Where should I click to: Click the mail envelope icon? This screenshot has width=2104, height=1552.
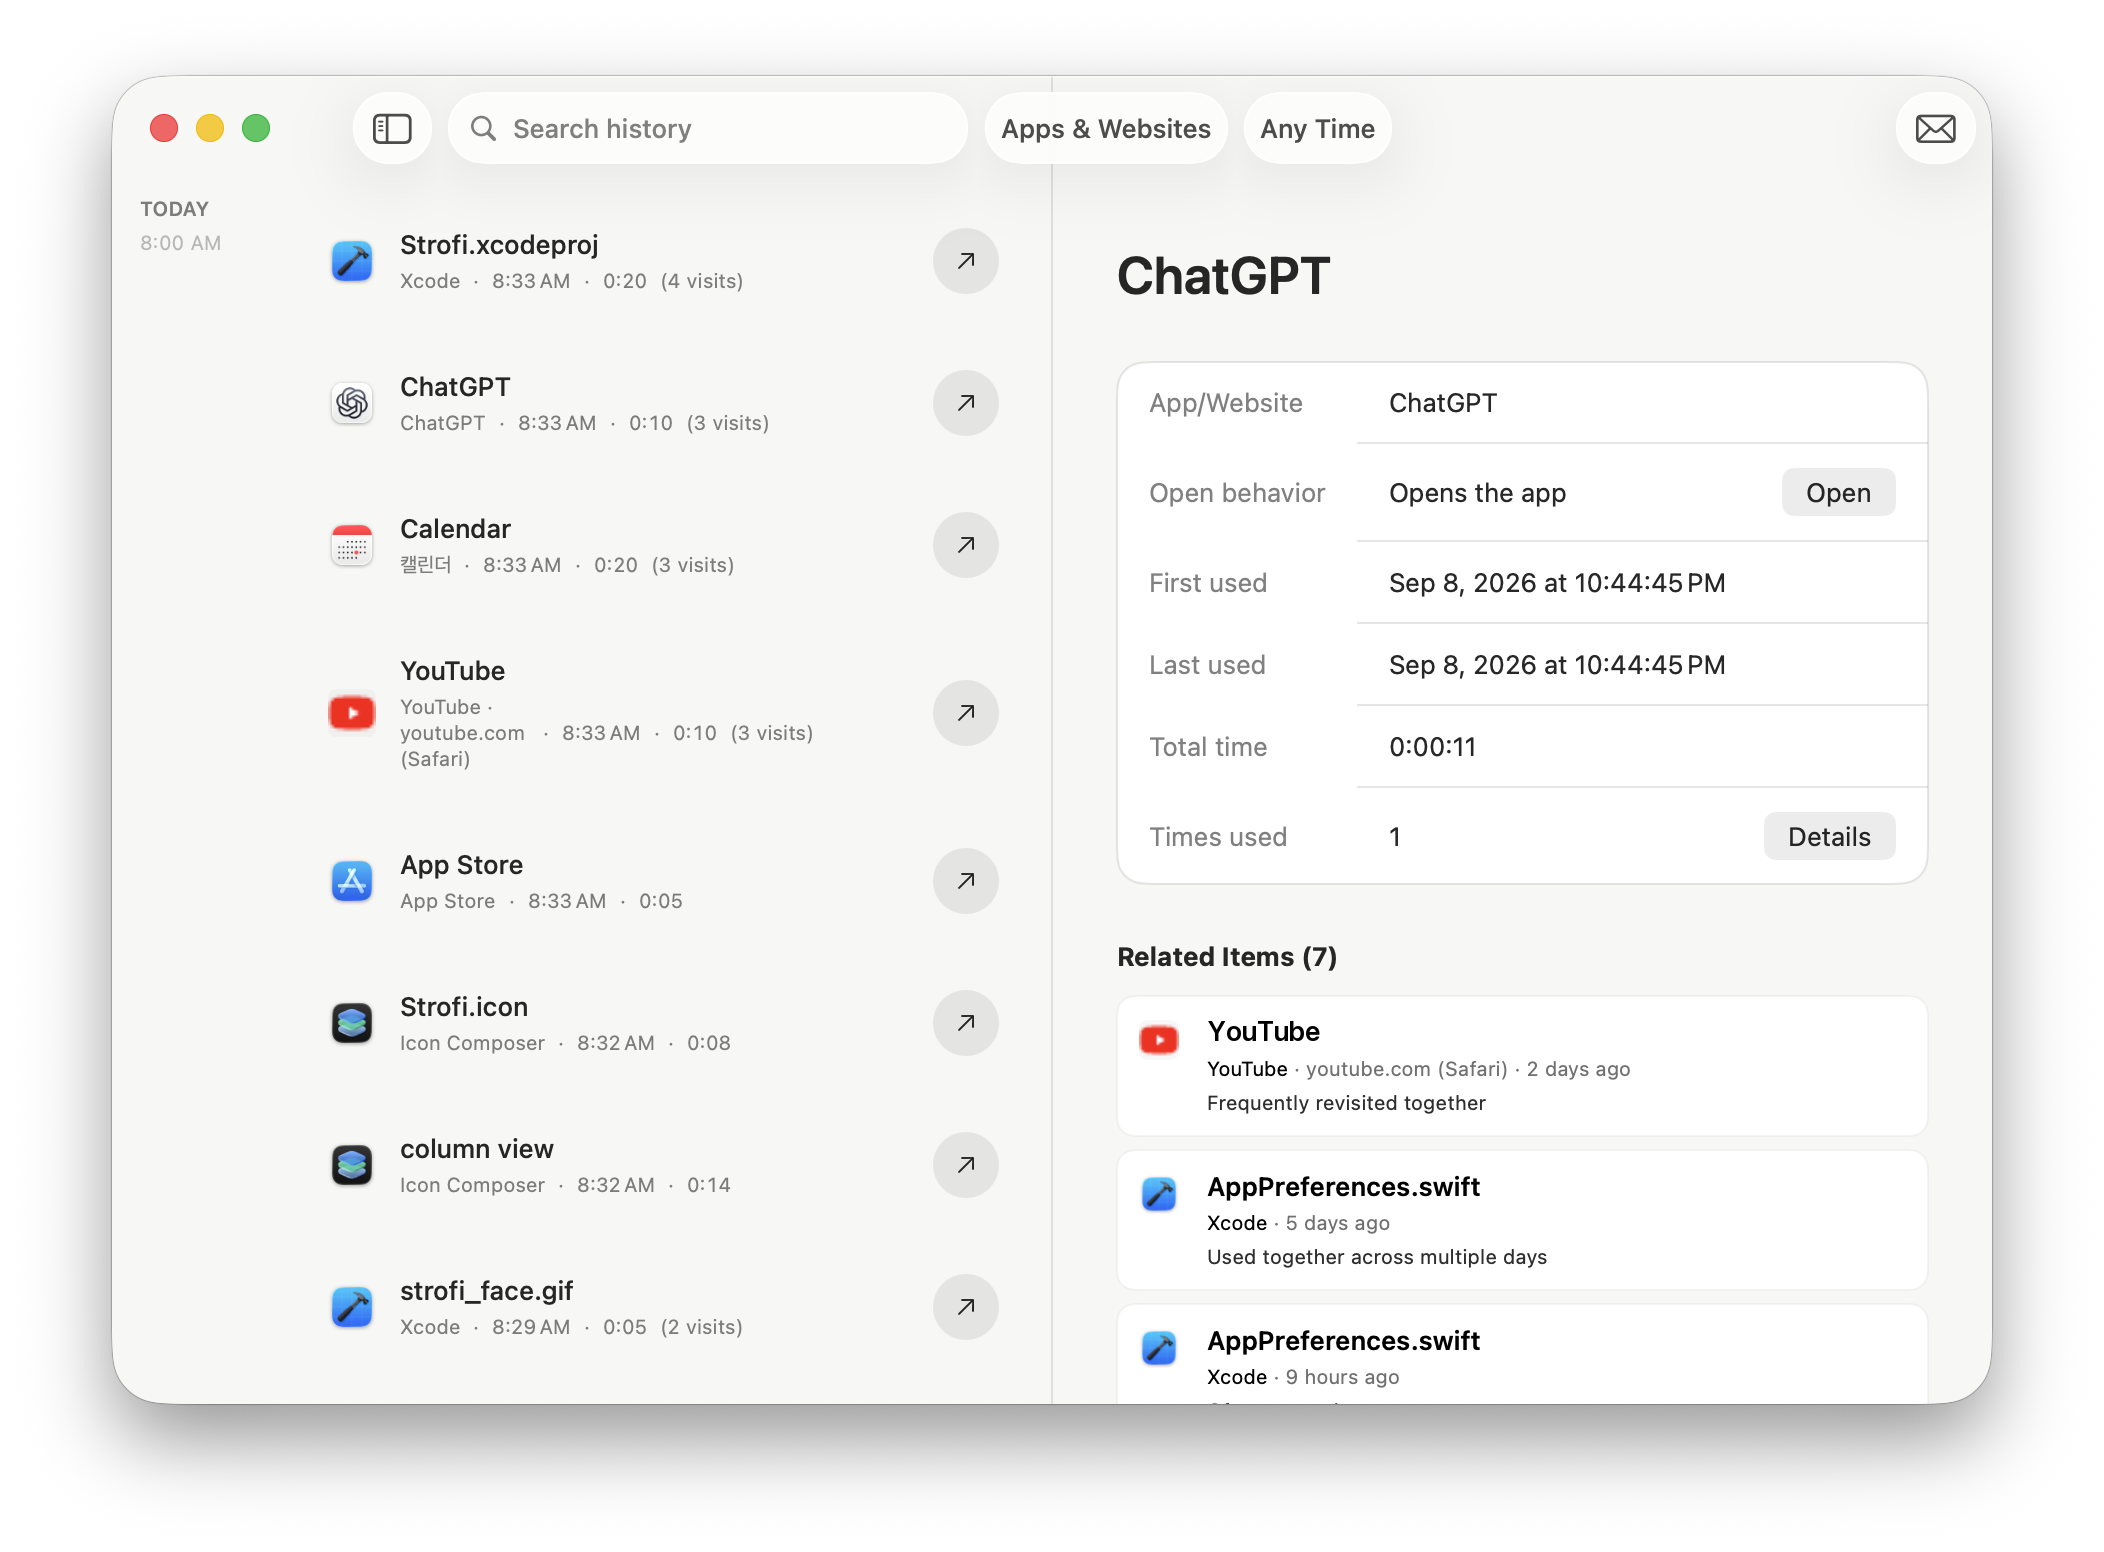(x=1935, y=128)
